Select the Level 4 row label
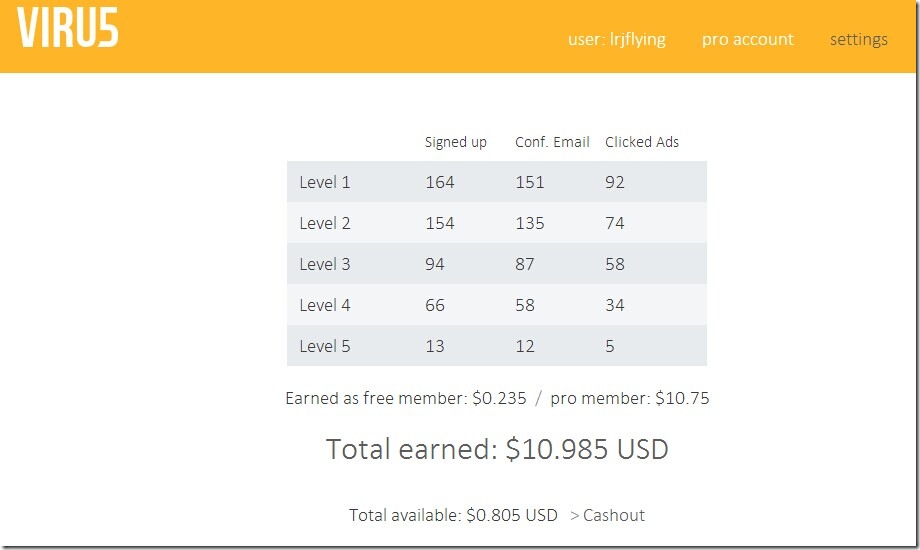Viewport: 920px width, 550px height. click(325, 306)
